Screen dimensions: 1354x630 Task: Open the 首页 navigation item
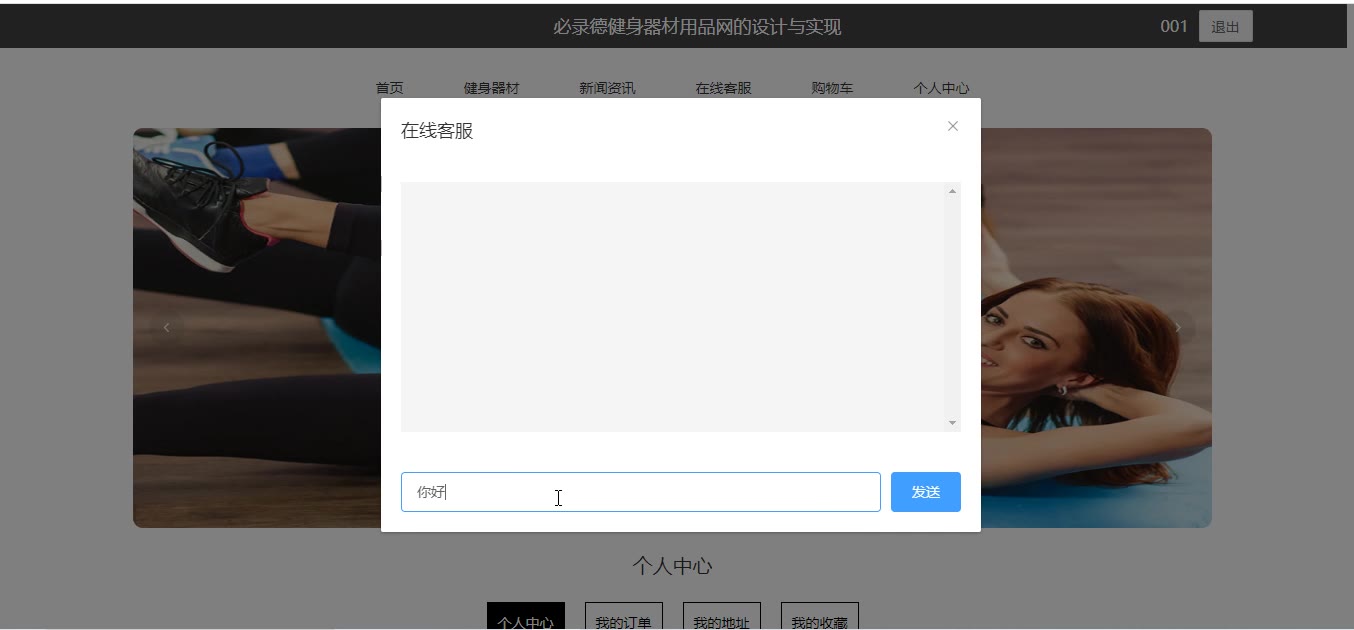[x=390, y=88]
